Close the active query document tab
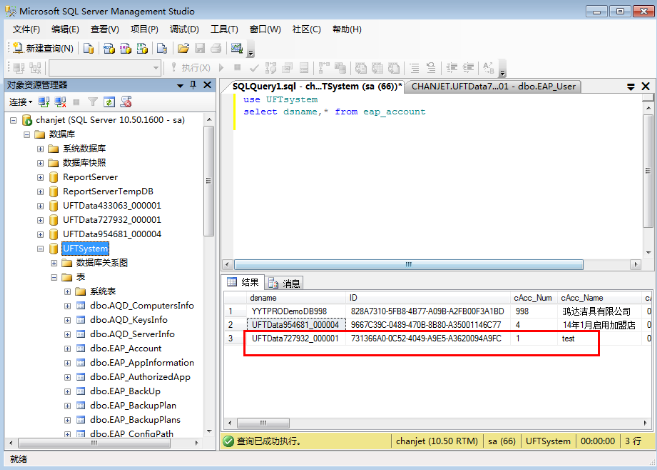Screen dimensions: 657x470 point(646,86)
